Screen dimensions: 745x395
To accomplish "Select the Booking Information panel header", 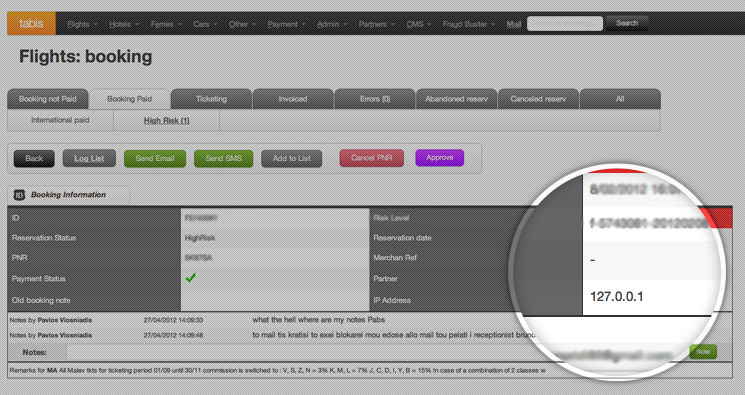I will tap(68, 195).
